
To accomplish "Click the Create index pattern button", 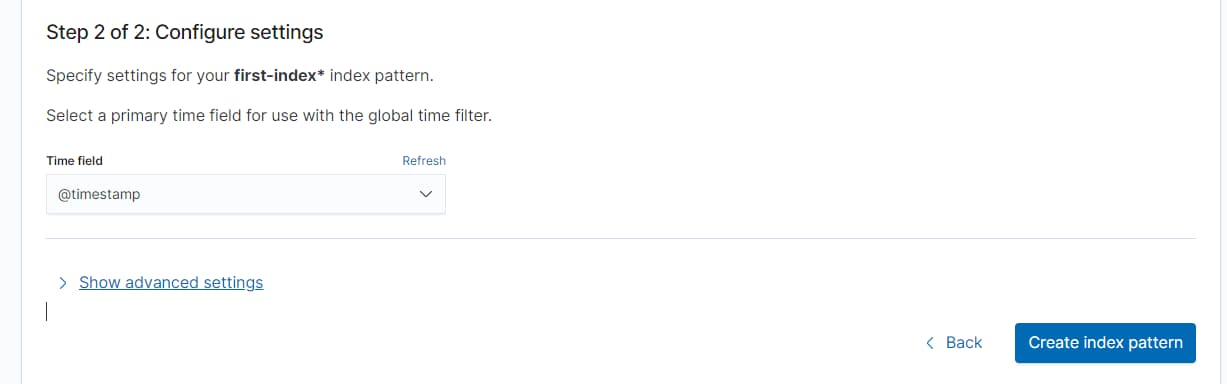I will coord(1105,342).
